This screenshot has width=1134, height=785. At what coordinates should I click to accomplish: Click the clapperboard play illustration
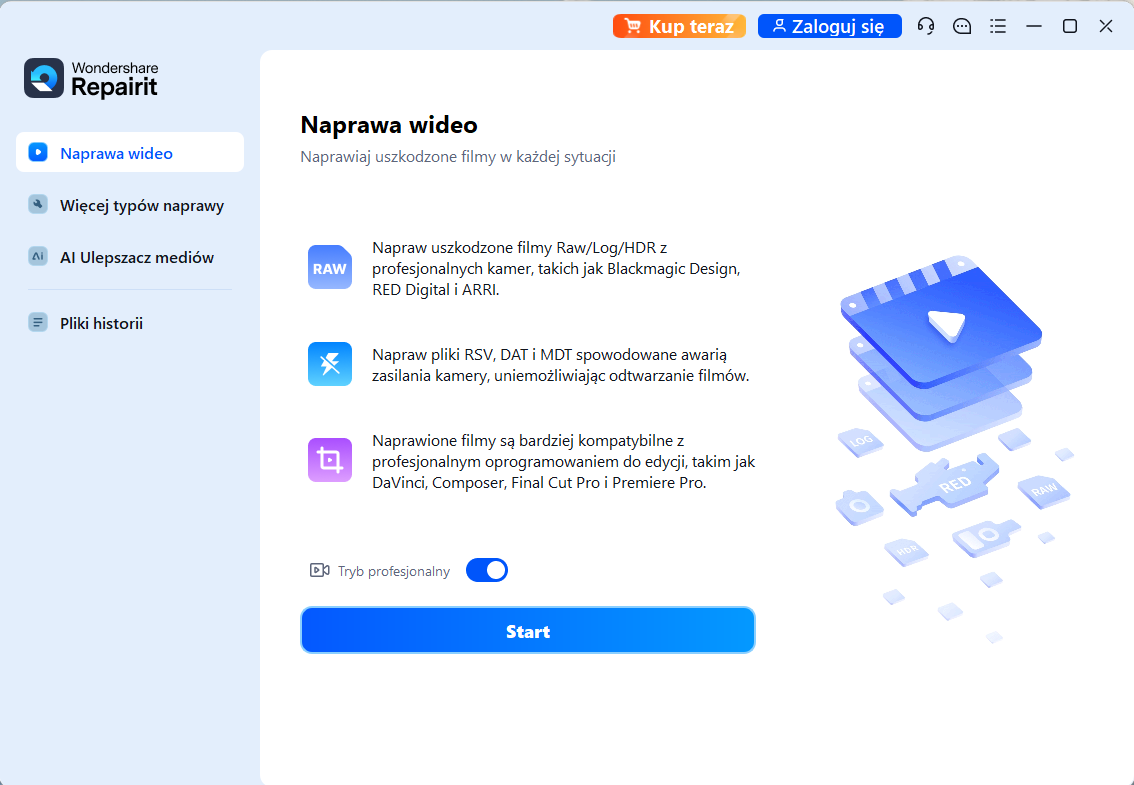click(942, 322)
